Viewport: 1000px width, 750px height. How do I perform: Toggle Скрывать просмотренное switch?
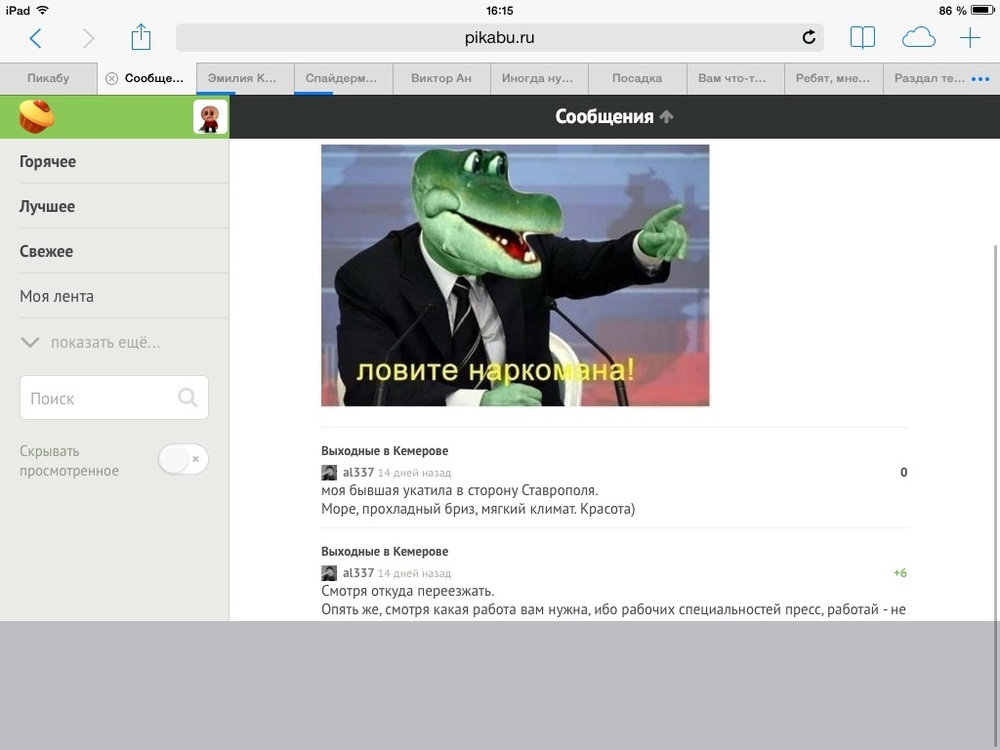pyautogui.click(x=183, y=460)
